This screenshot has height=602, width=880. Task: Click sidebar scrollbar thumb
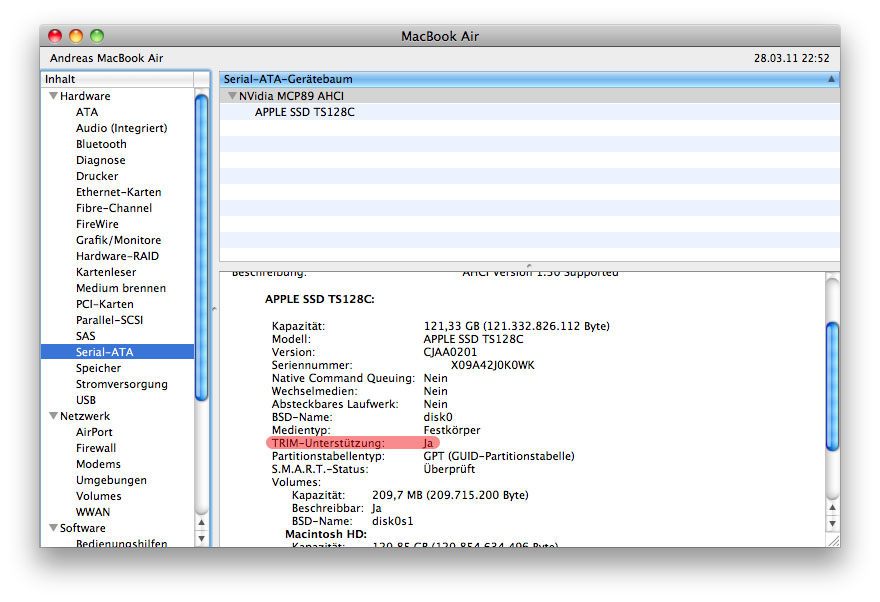[201, 248]
